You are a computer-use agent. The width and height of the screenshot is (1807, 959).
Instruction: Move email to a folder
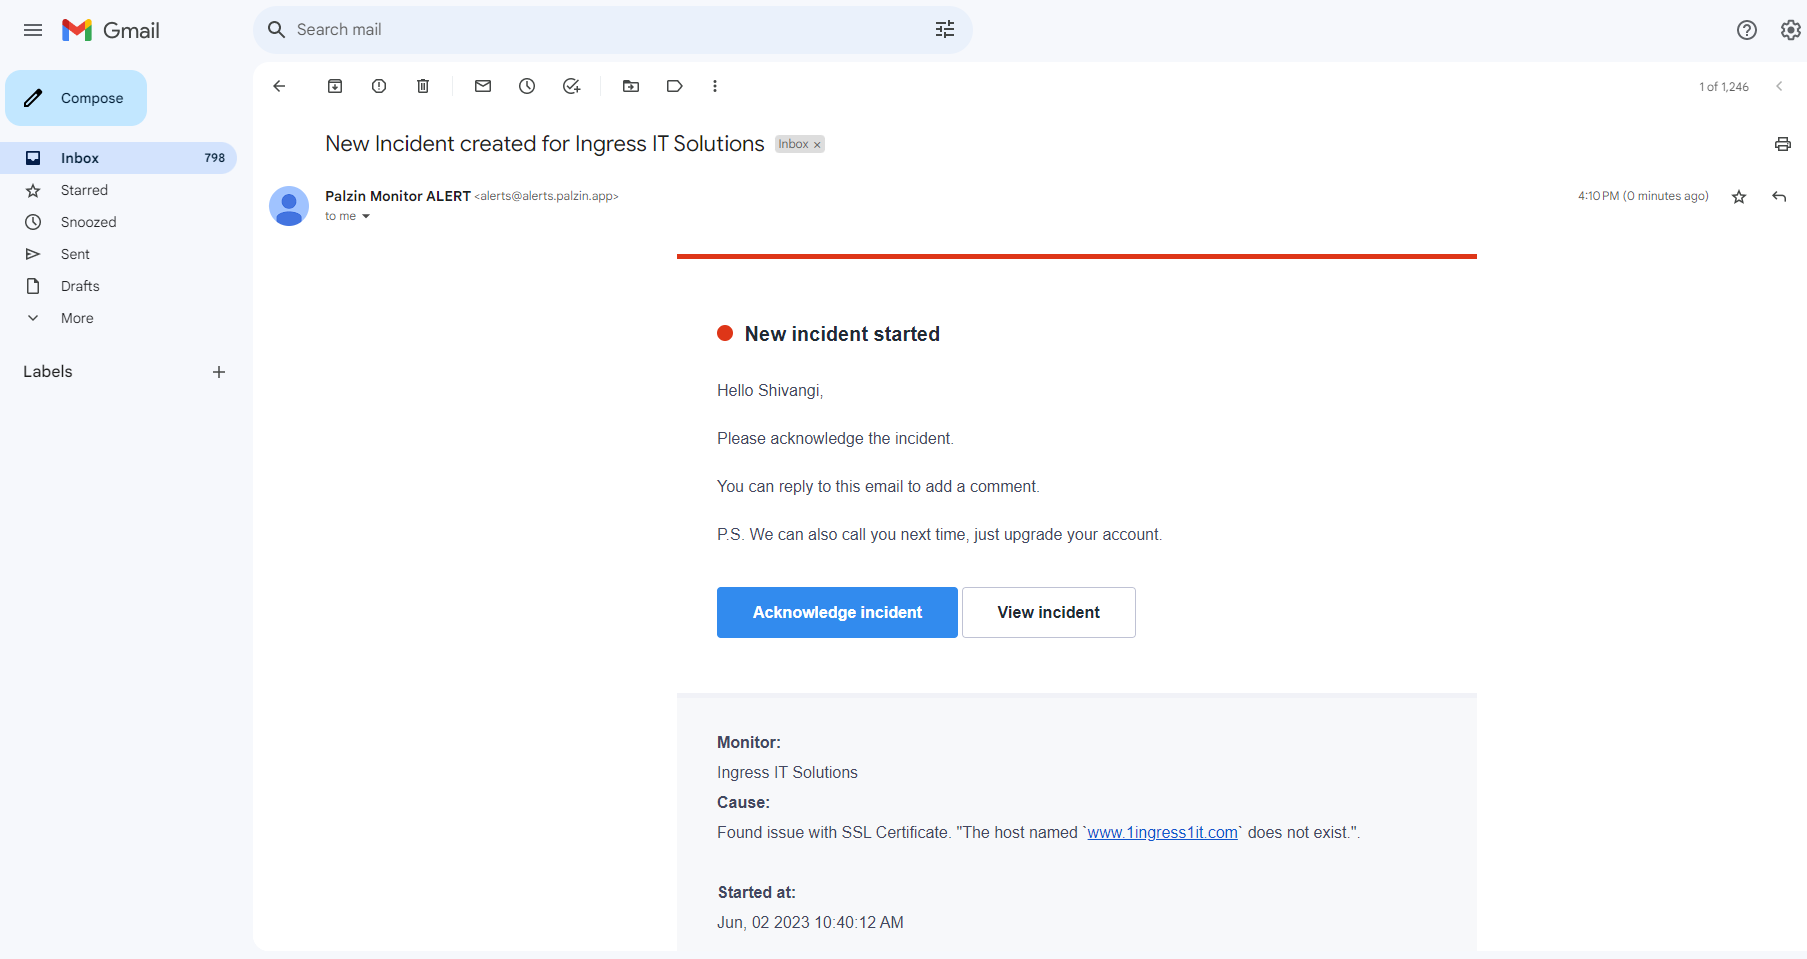click(631, 86)
